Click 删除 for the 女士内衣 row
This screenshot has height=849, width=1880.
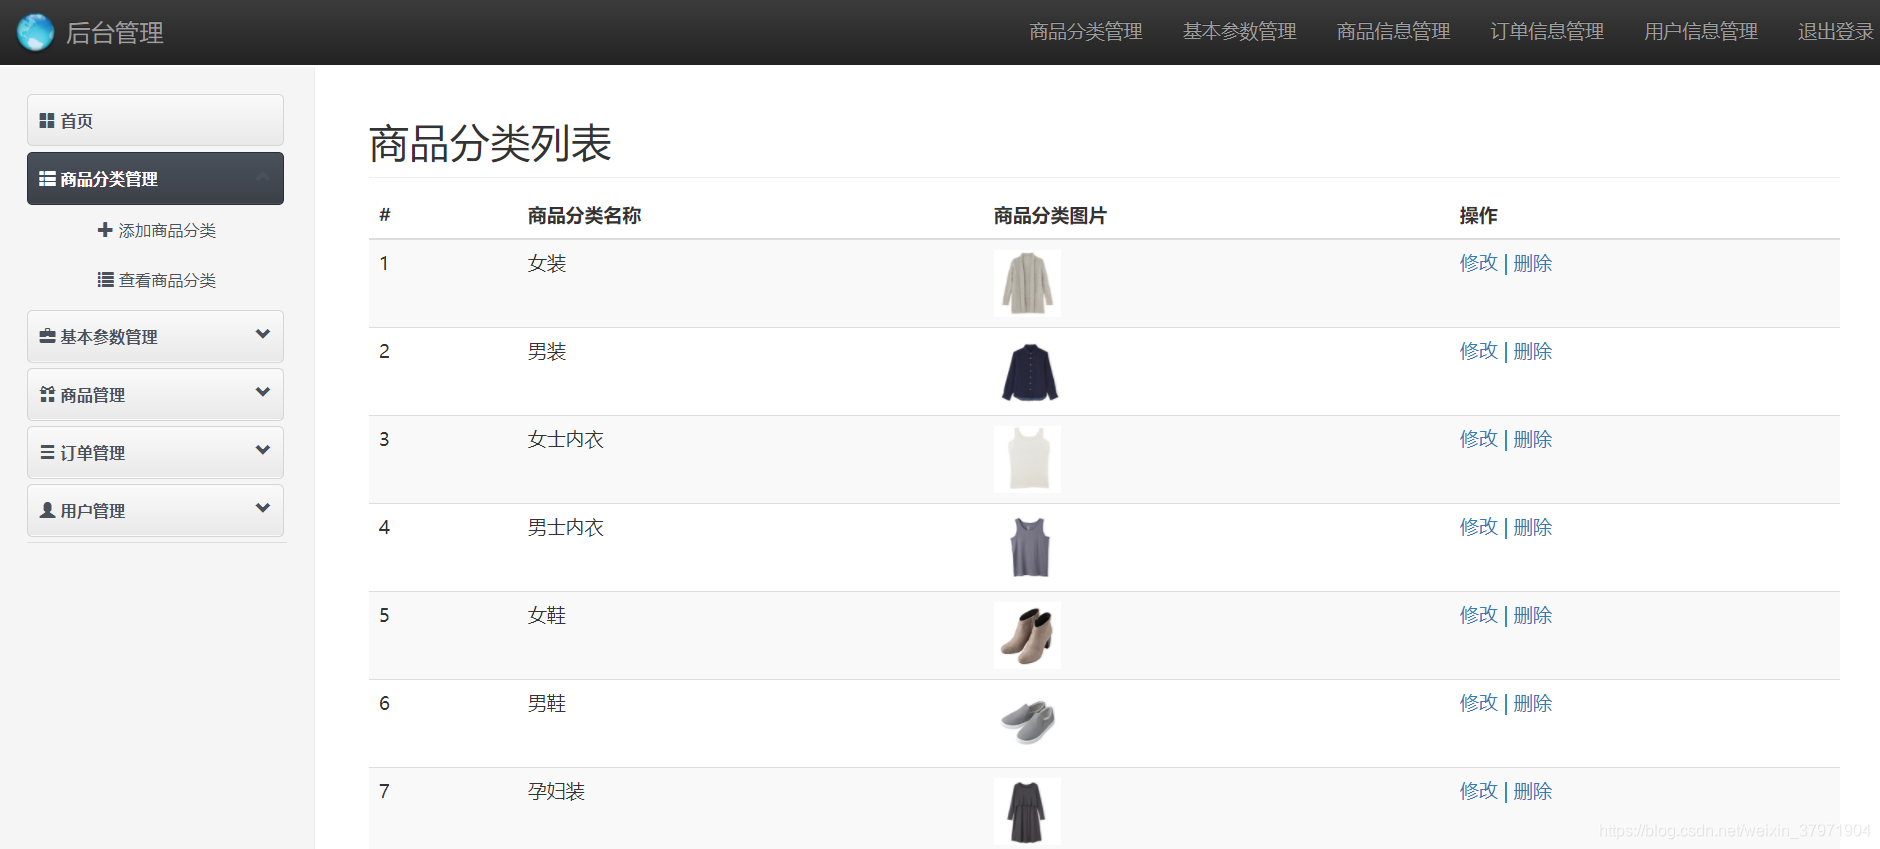1533,439
